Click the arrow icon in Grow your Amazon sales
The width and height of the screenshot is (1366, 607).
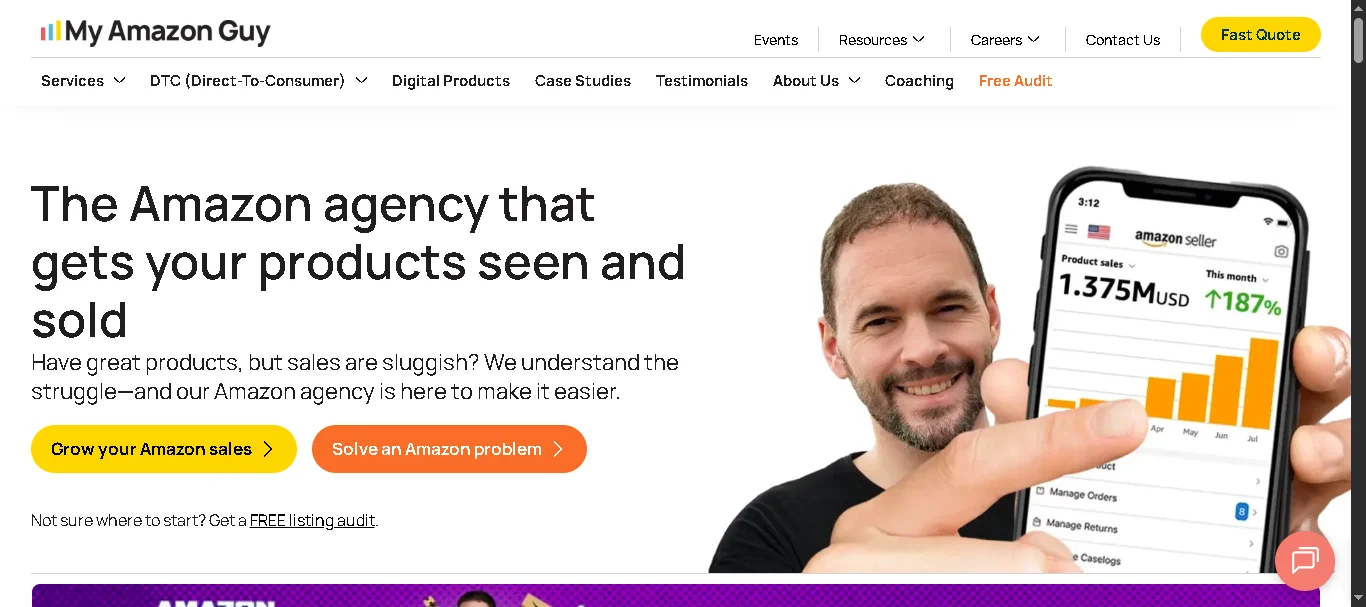tap(268, 449)
